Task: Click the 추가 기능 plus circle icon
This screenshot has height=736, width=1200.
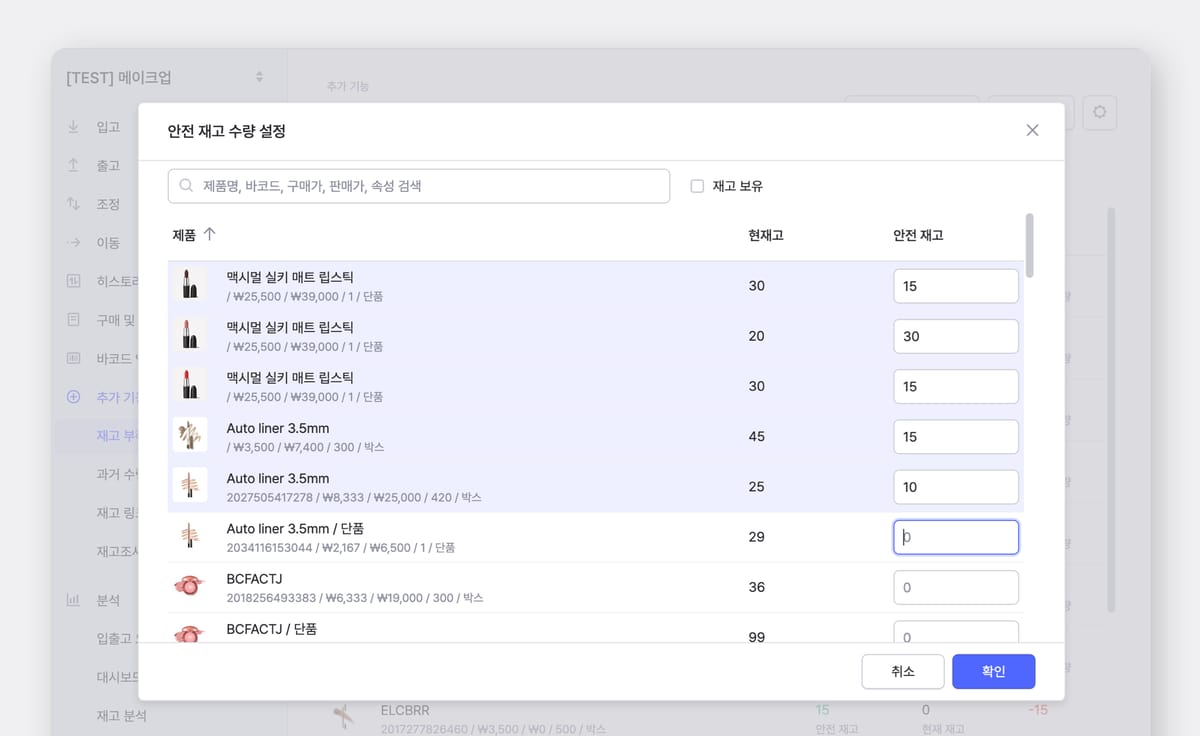Action: coord(73,397)
